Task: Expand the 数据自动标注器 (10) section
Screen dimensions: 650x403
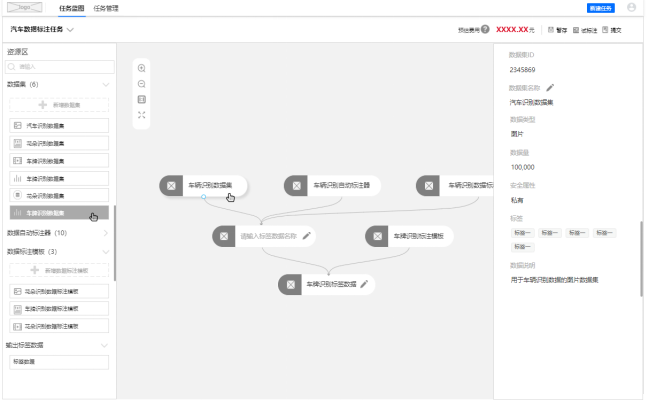Action: pyautogui.click(x=106, y=232)
